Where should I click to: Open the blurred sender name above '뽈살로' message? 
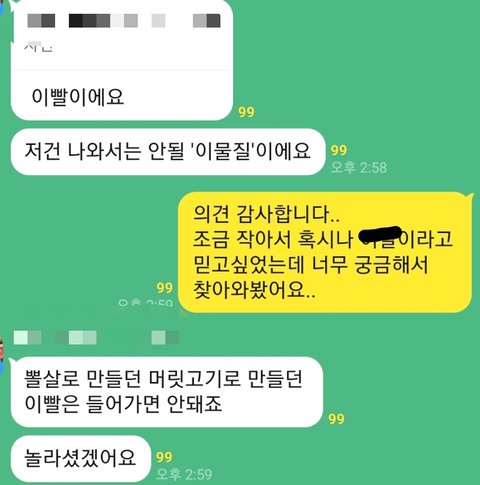click(x=96, y=337)
